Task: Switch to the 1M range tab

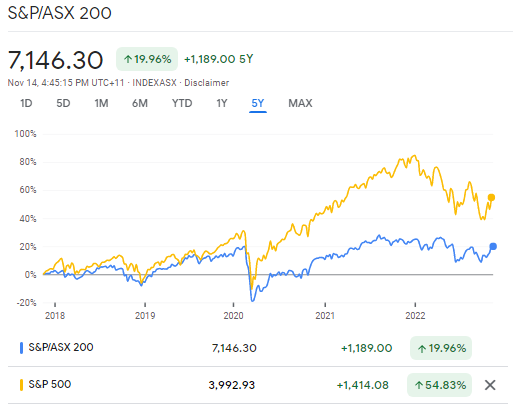Action: coord(101,103)
